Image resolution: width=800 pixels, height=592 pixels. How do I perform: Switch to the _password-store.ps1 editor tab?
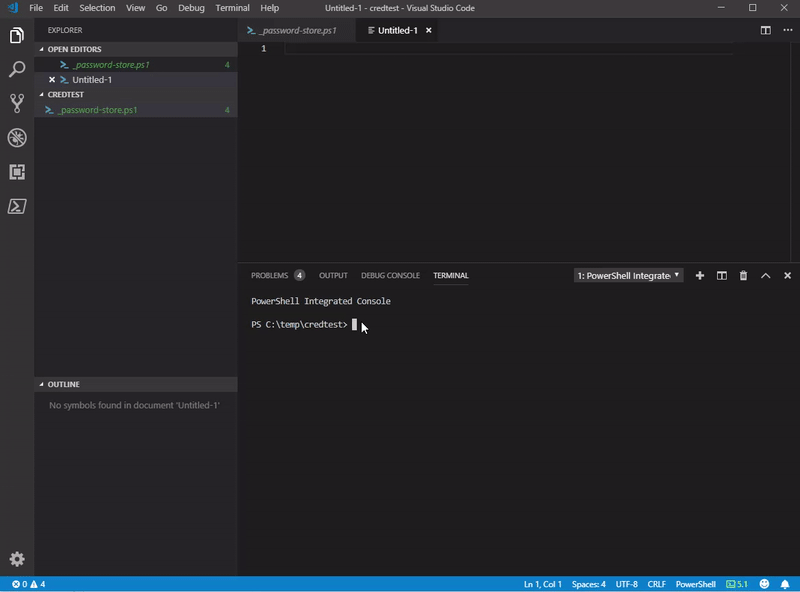coord(296,31)
